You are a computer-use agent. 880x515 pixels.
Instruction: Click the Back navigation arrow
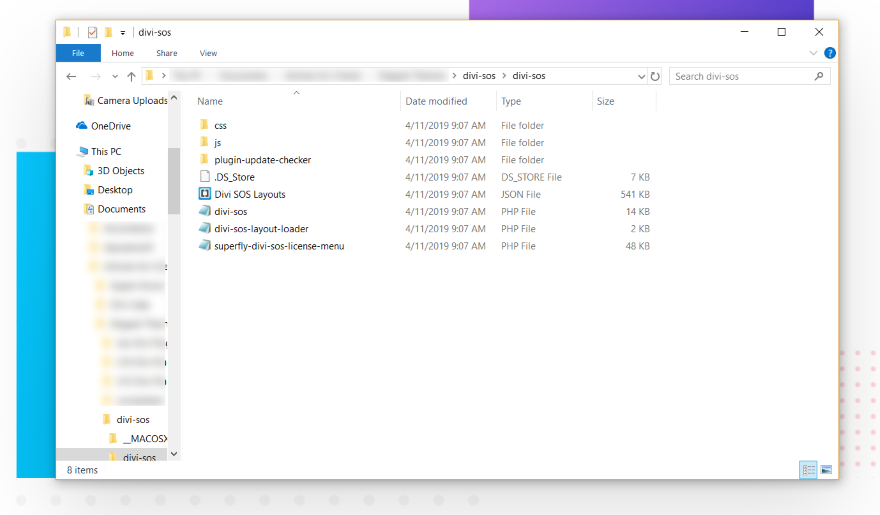[71, 76]
